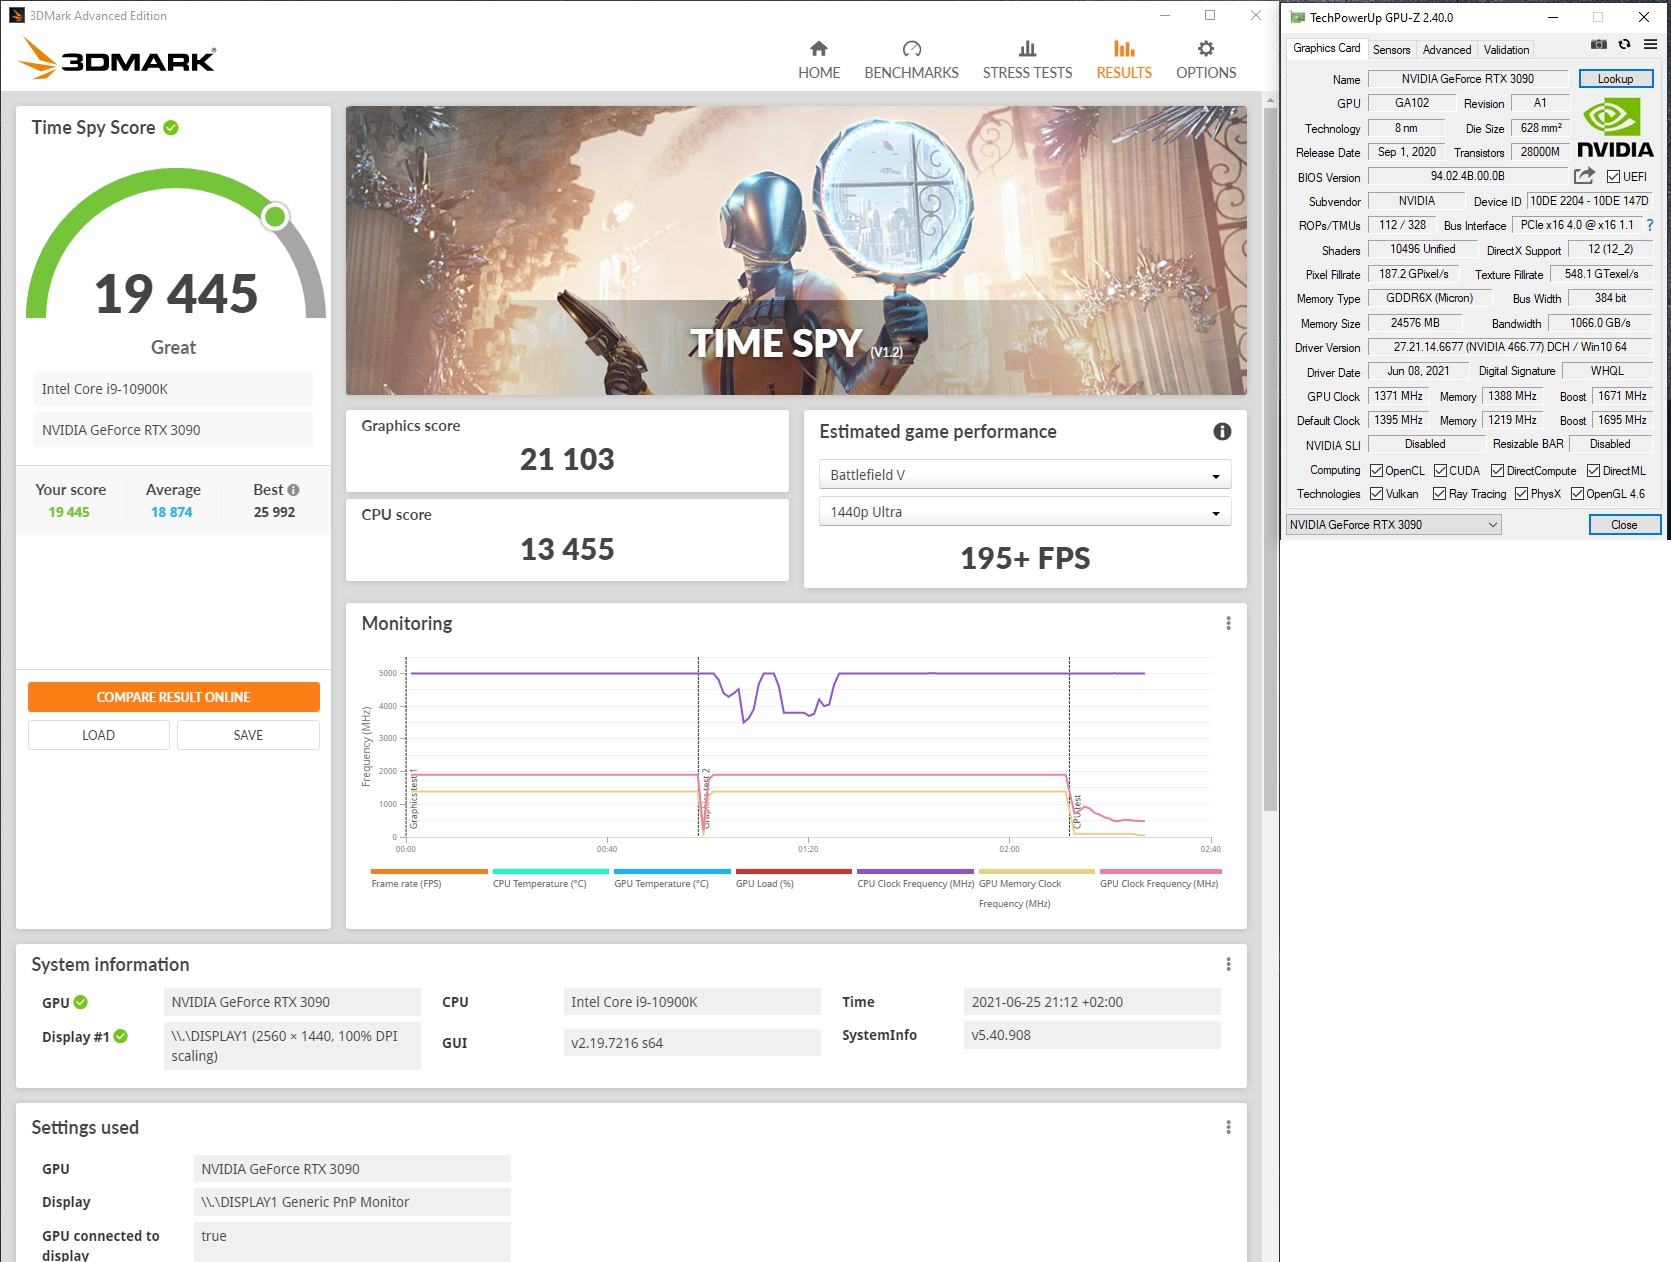Toggle the CUDA checkbox
Viewport: 1671px width, 1262px height.
(x=1440, y=470)
